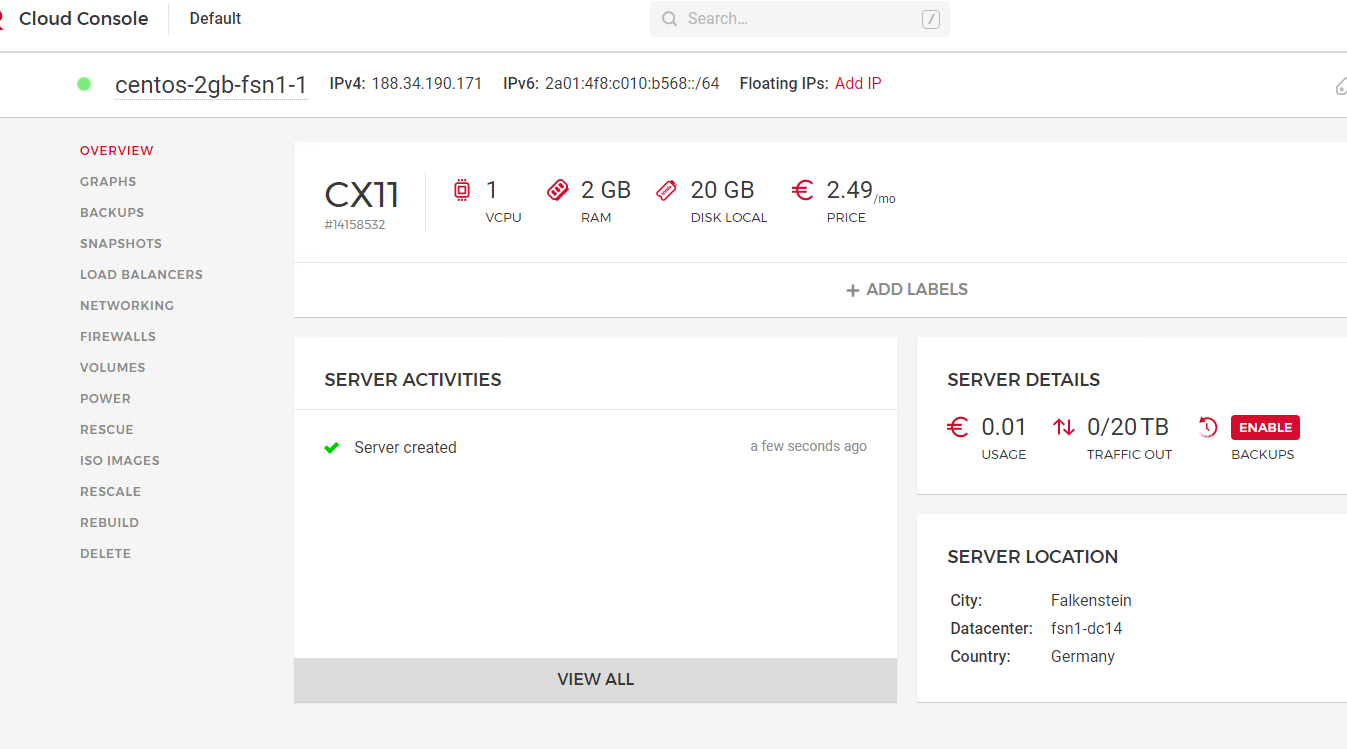Click the SERVER LOCATION heading
The height and width of the screenshot is (749, 1347).
click(1033, 557)
